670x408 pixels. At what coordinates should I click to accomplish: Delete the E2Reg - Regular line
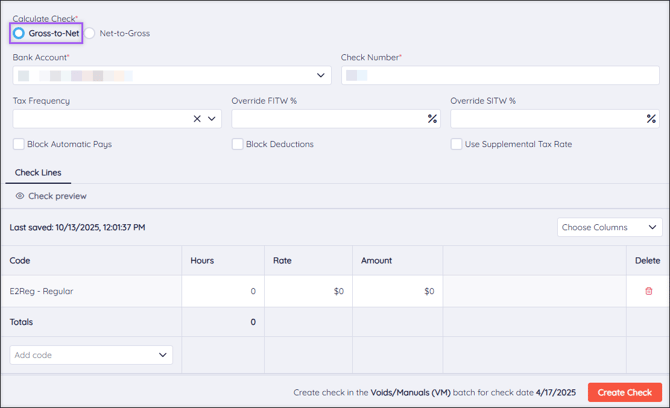(648, 291)
